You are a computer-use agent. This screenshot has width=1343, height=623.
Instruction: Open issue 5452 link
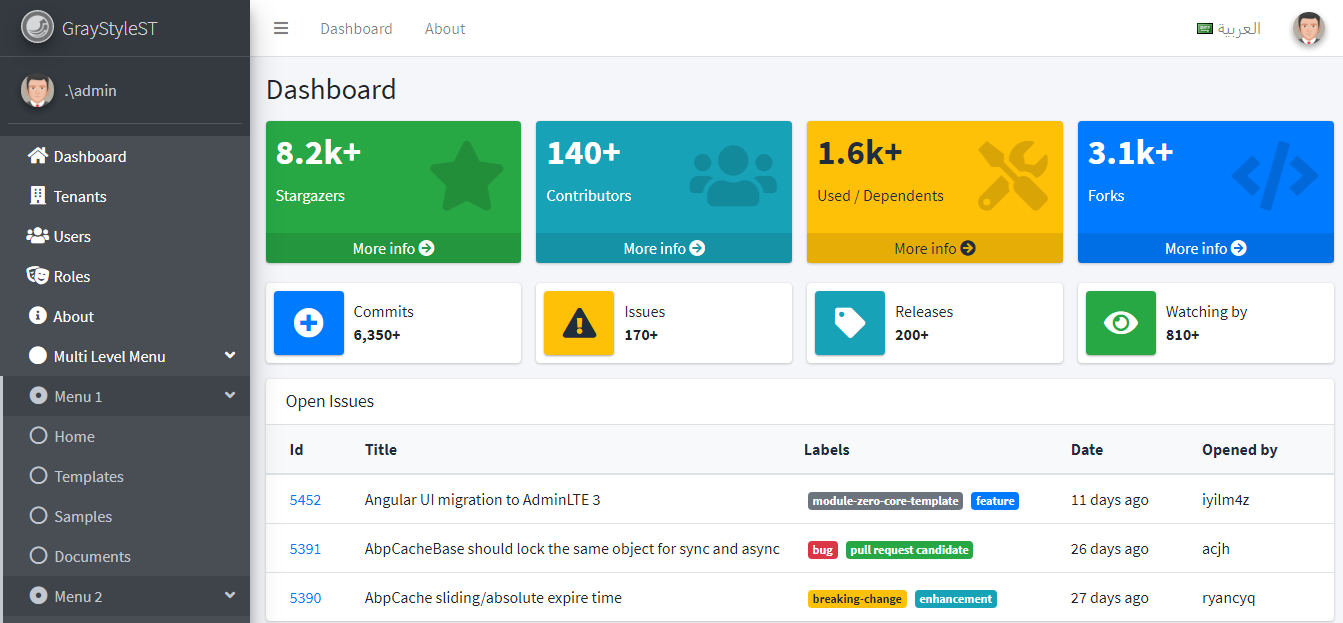(x=305, y=499)
